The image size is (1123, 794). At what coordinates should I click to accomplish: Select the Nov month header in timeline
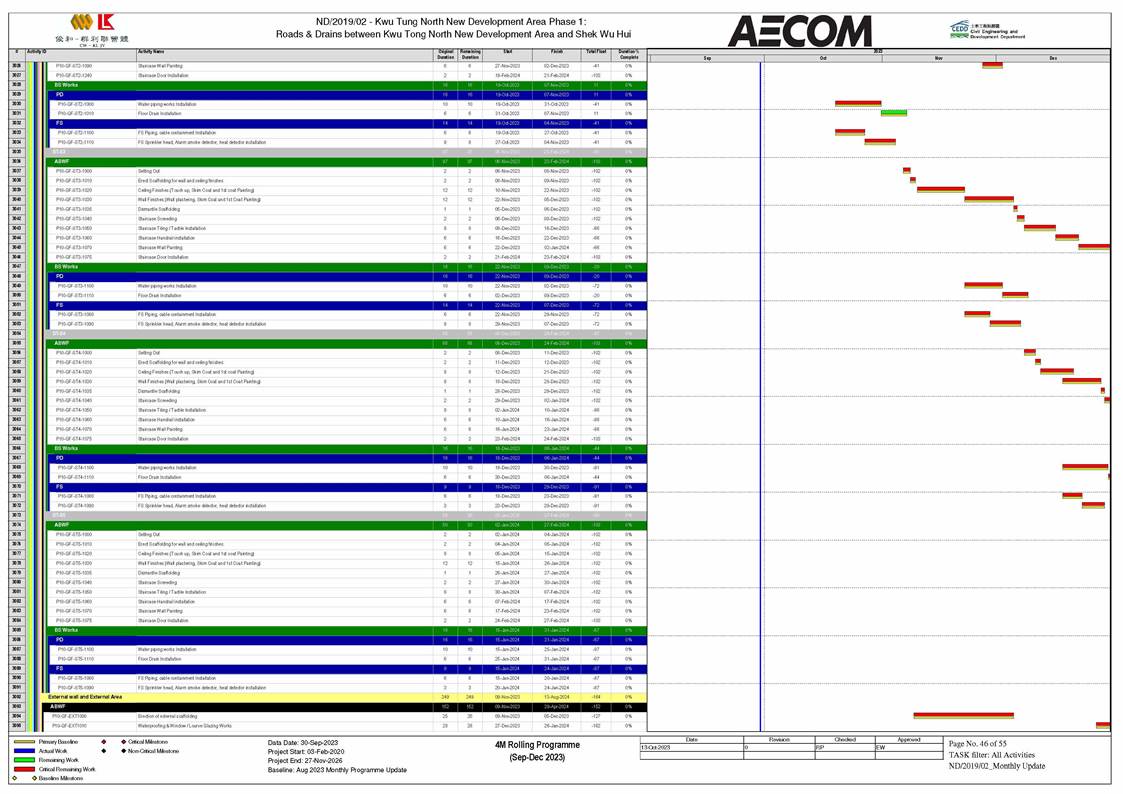click(938, 58)
